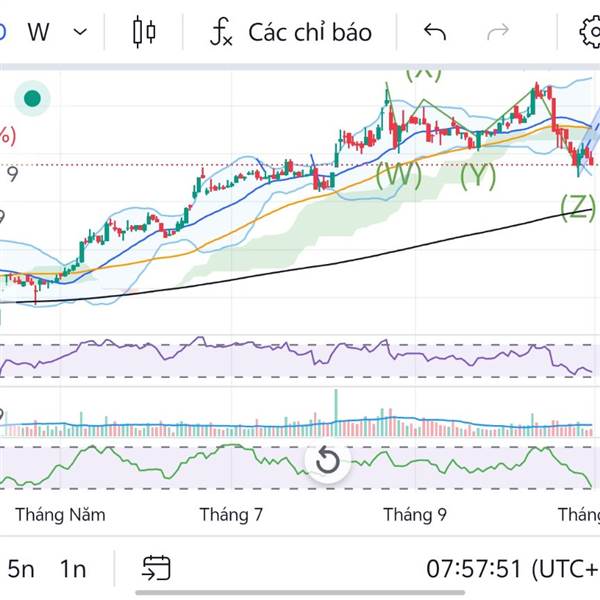This screenshot has width=600, height=600.
Task: Click the Tháng 9 time axis label
Action: click(415, 515)
